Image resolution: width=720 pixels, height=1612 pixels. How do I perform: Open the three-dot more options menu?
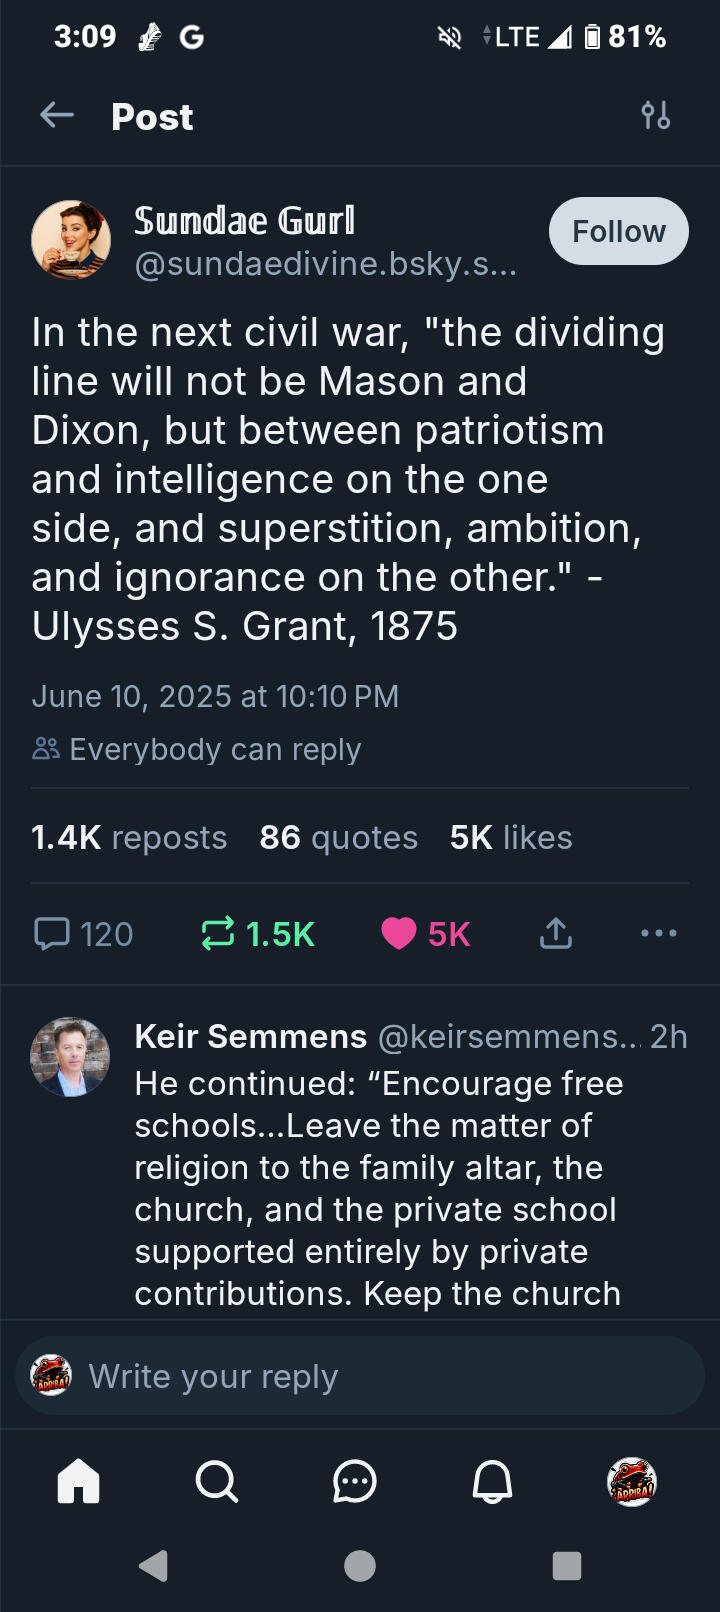coord(659,934)
